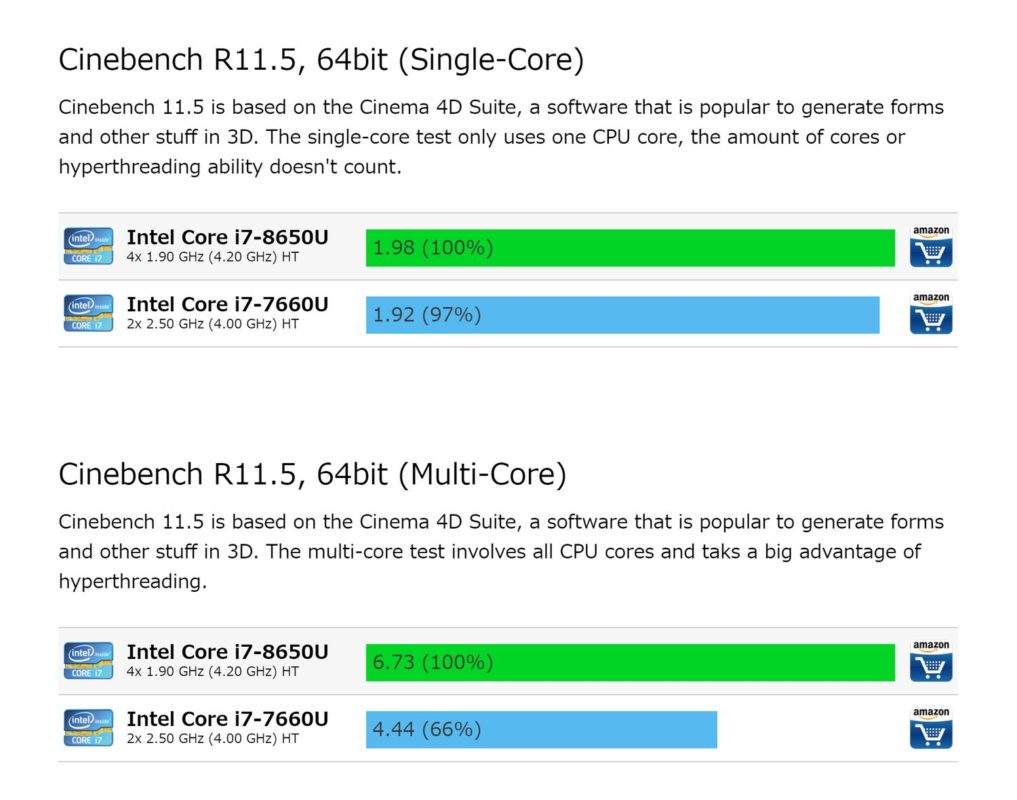Click the 4x 1.90 GHz spec under Single-Core
Image resolution: width=1017 pixels, height=800 pixels.
coord(213,257)
